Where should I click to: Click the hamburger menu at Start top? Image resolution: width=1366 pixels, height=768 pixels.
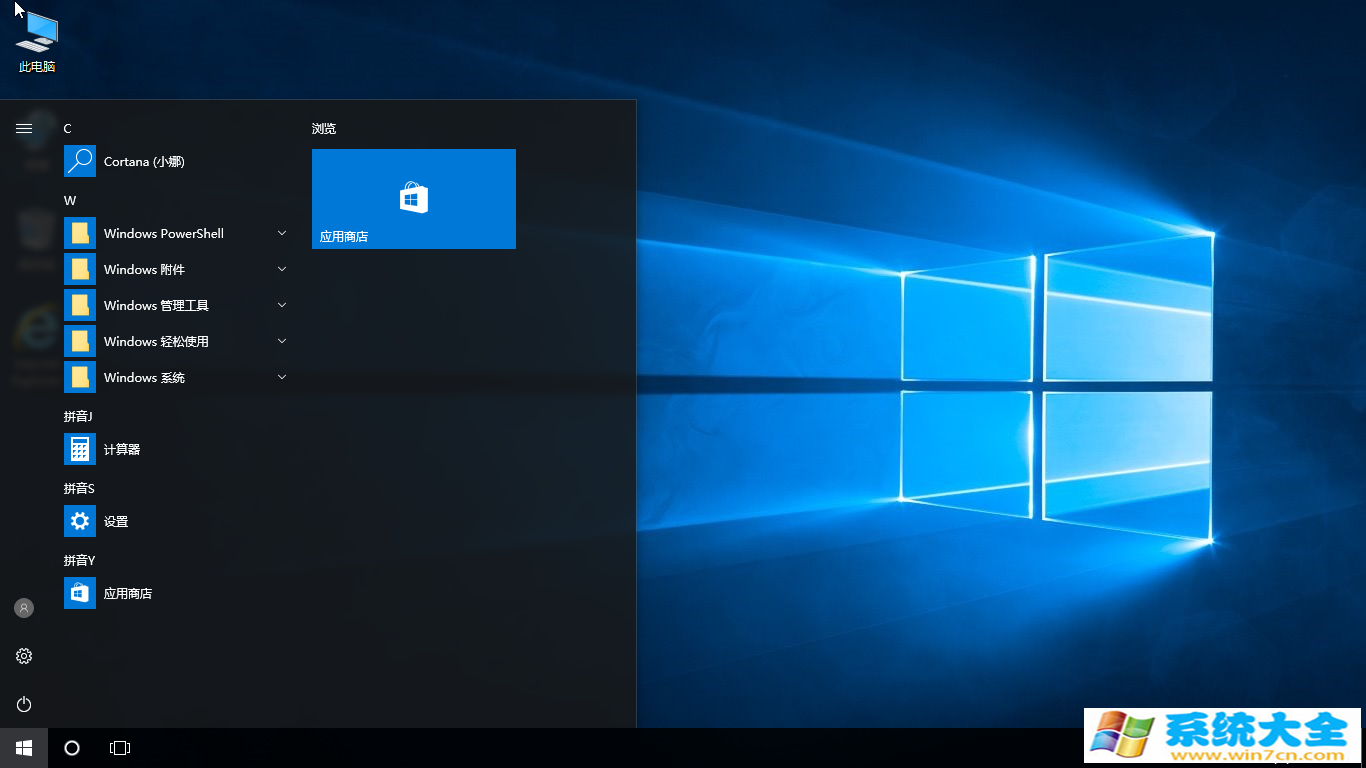tap(24, 128)
